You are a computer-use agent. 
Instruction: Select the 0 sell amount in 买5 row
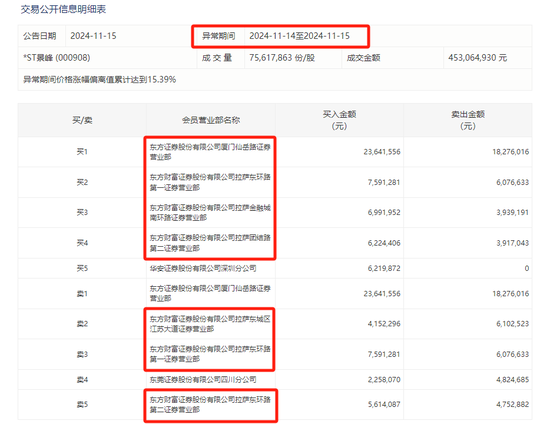pos(526,269)
